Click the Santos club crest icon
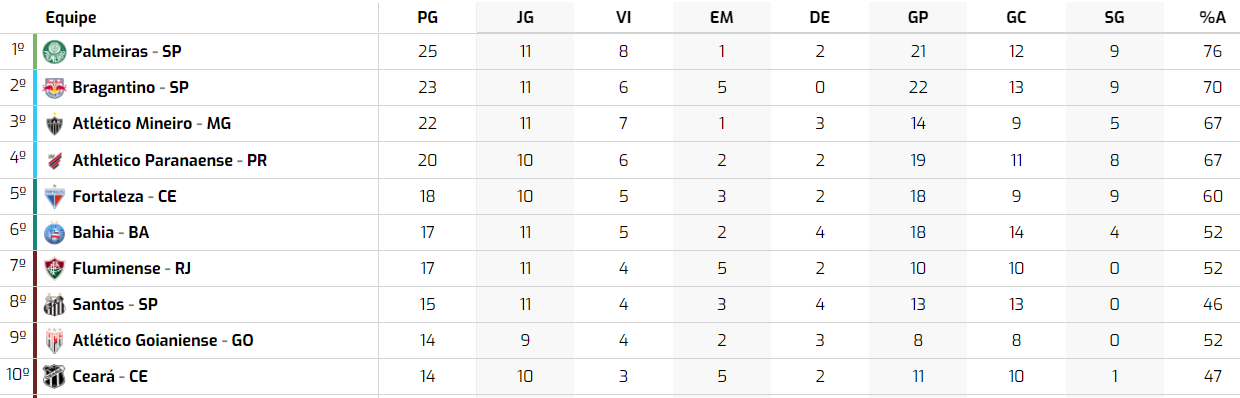The image size is (1240, 398). point(54,304)
